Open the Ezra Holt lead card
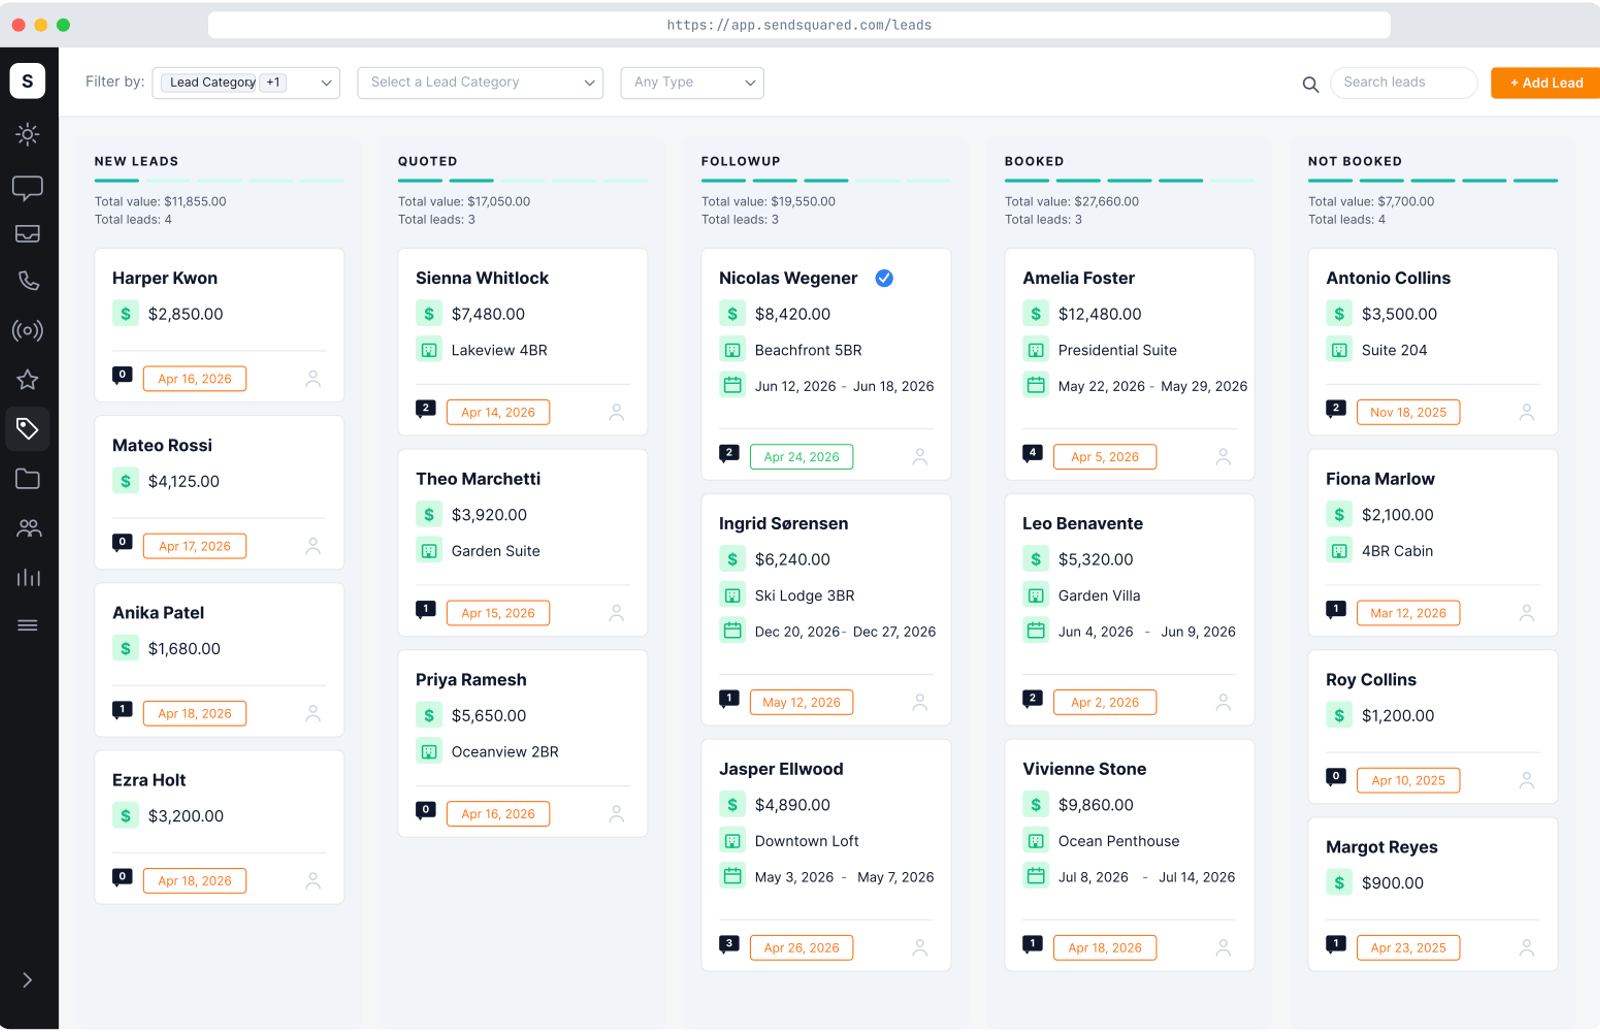The image size is (1600, 1032). coord(219,828)
